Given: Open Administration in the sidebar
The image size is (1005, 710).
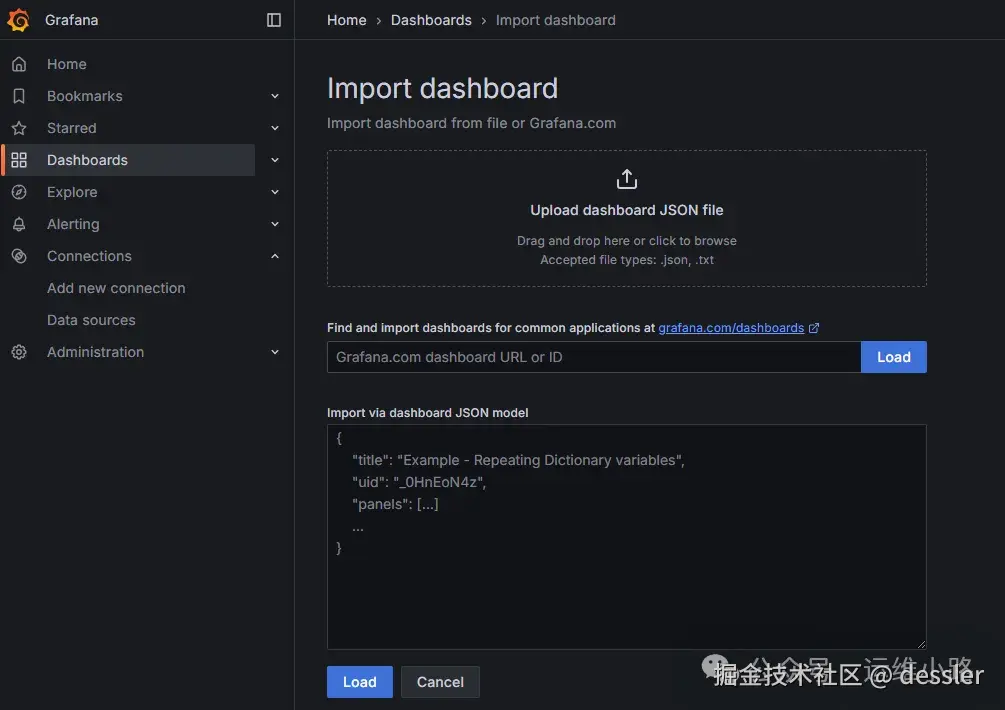Looking at the screenshot, I should [x=96, y=352].
